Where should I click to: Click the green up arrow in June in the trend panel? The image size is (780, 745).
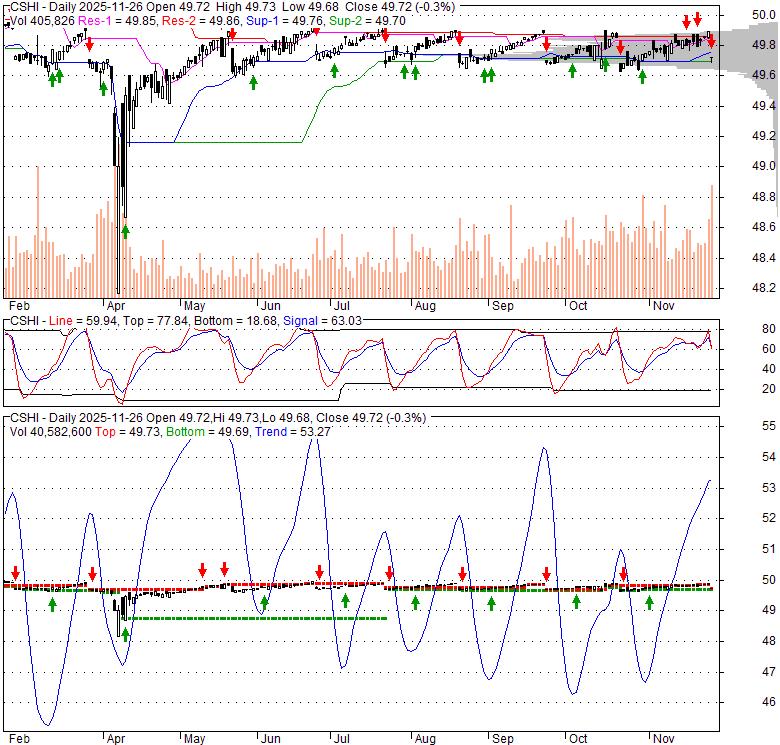[x=264, y=603]
